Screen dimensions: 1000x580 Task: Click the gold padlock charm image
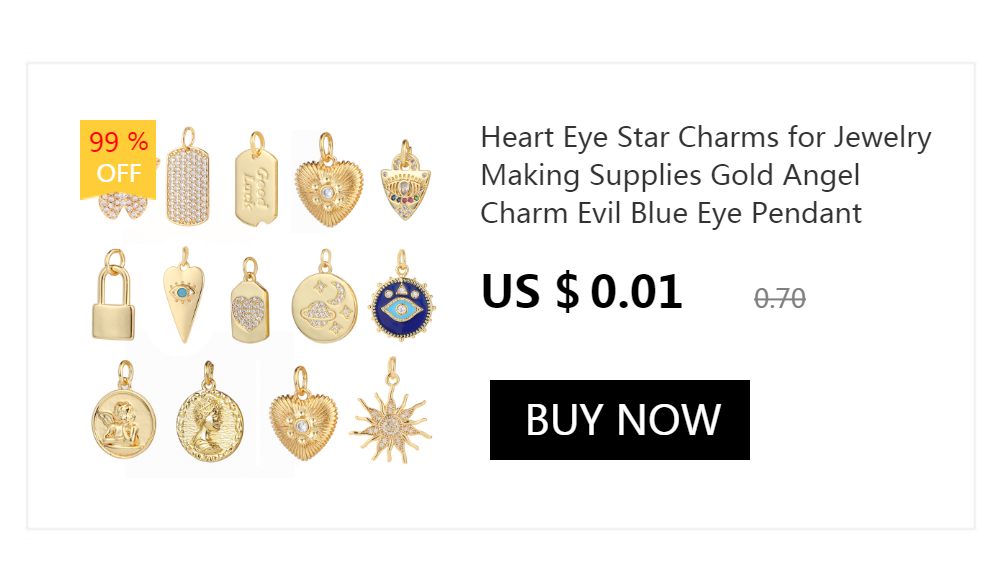pyautogui.click(x=114, y=295)
